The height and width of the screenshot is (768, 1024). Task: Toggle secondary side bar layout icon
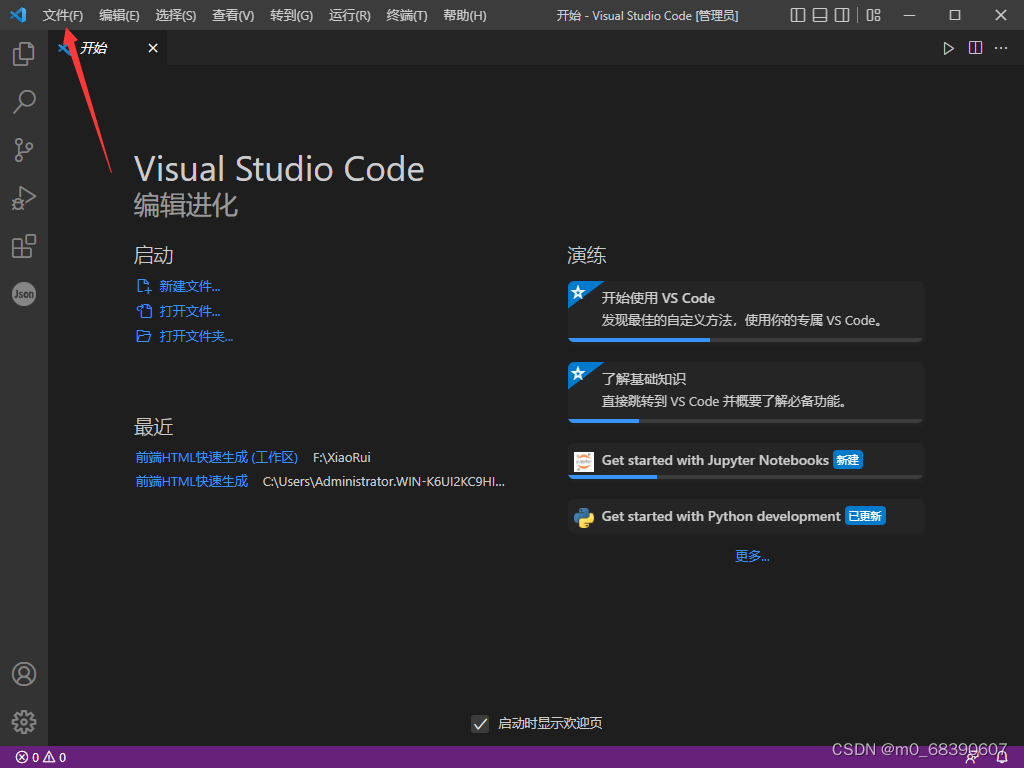pyautogui.click(x=842, y=15)
